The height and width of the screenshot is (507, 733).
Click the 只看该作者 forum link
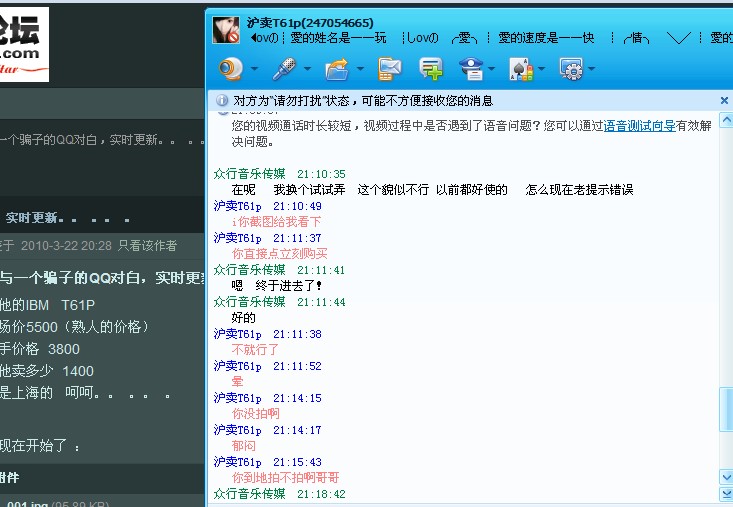147,245
